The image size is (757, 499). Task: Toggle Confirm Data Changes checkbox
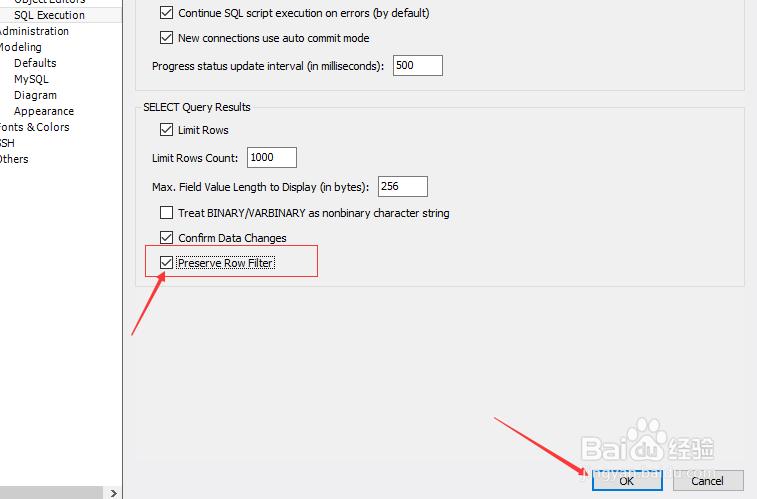(167, 238)
